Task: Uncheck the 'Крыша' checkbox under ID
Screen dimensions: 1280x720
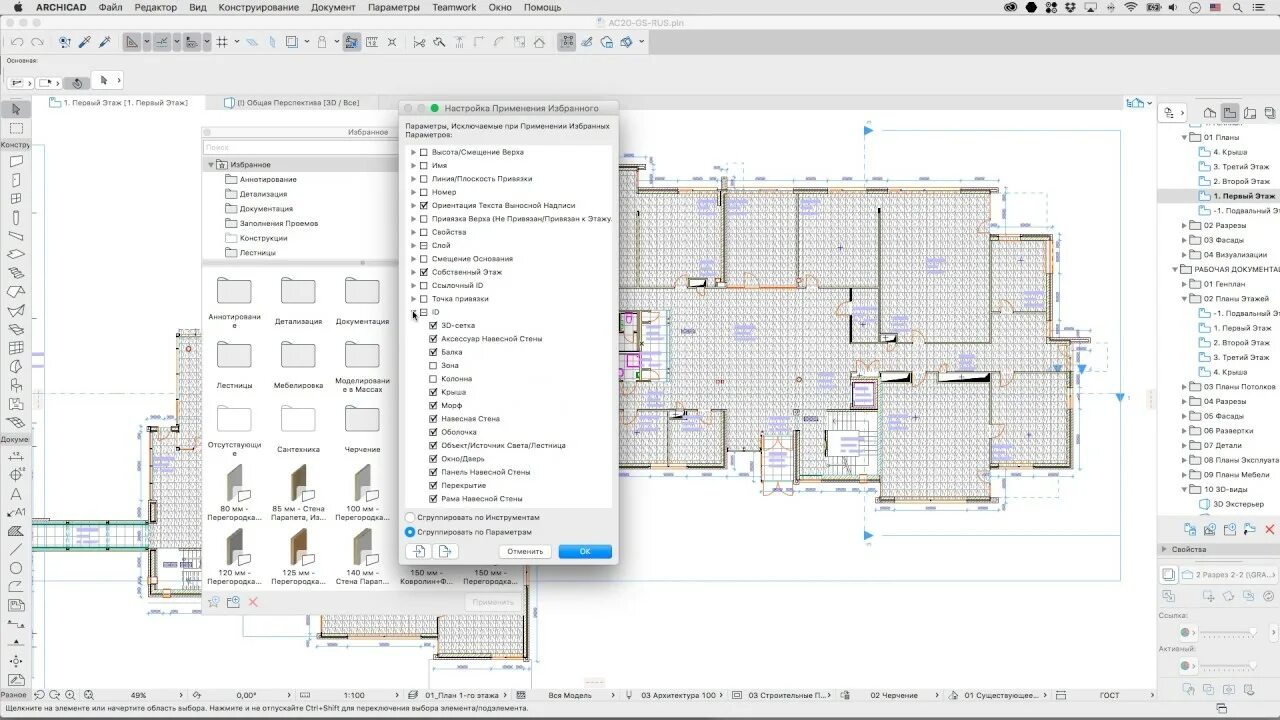Action: click(433, 392)
